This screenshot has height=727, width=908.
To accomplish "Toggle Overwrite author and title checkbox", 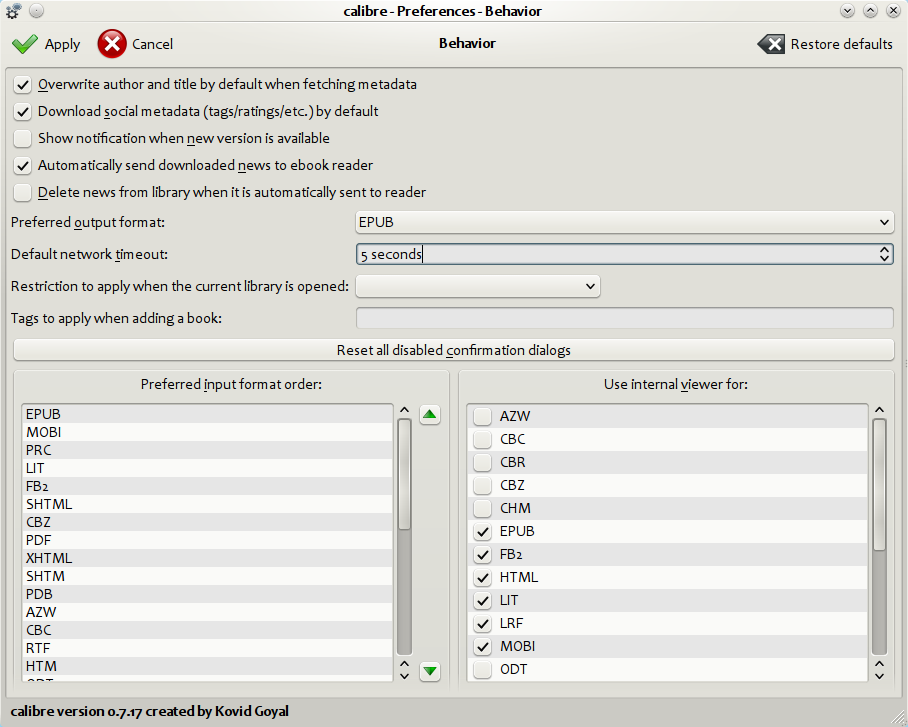I will [23, 85].
